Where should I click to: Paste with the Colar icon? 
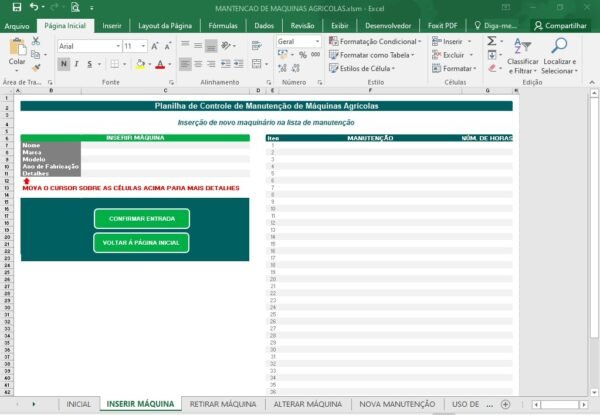click(17, 47)
